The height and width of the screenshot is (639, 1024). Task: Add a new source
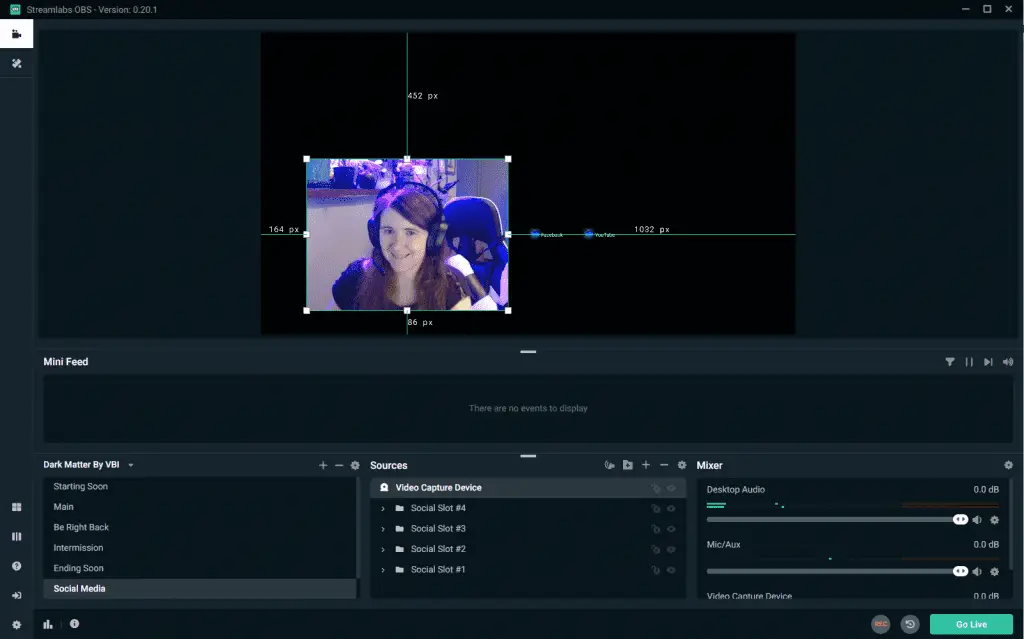click(646, 465)
